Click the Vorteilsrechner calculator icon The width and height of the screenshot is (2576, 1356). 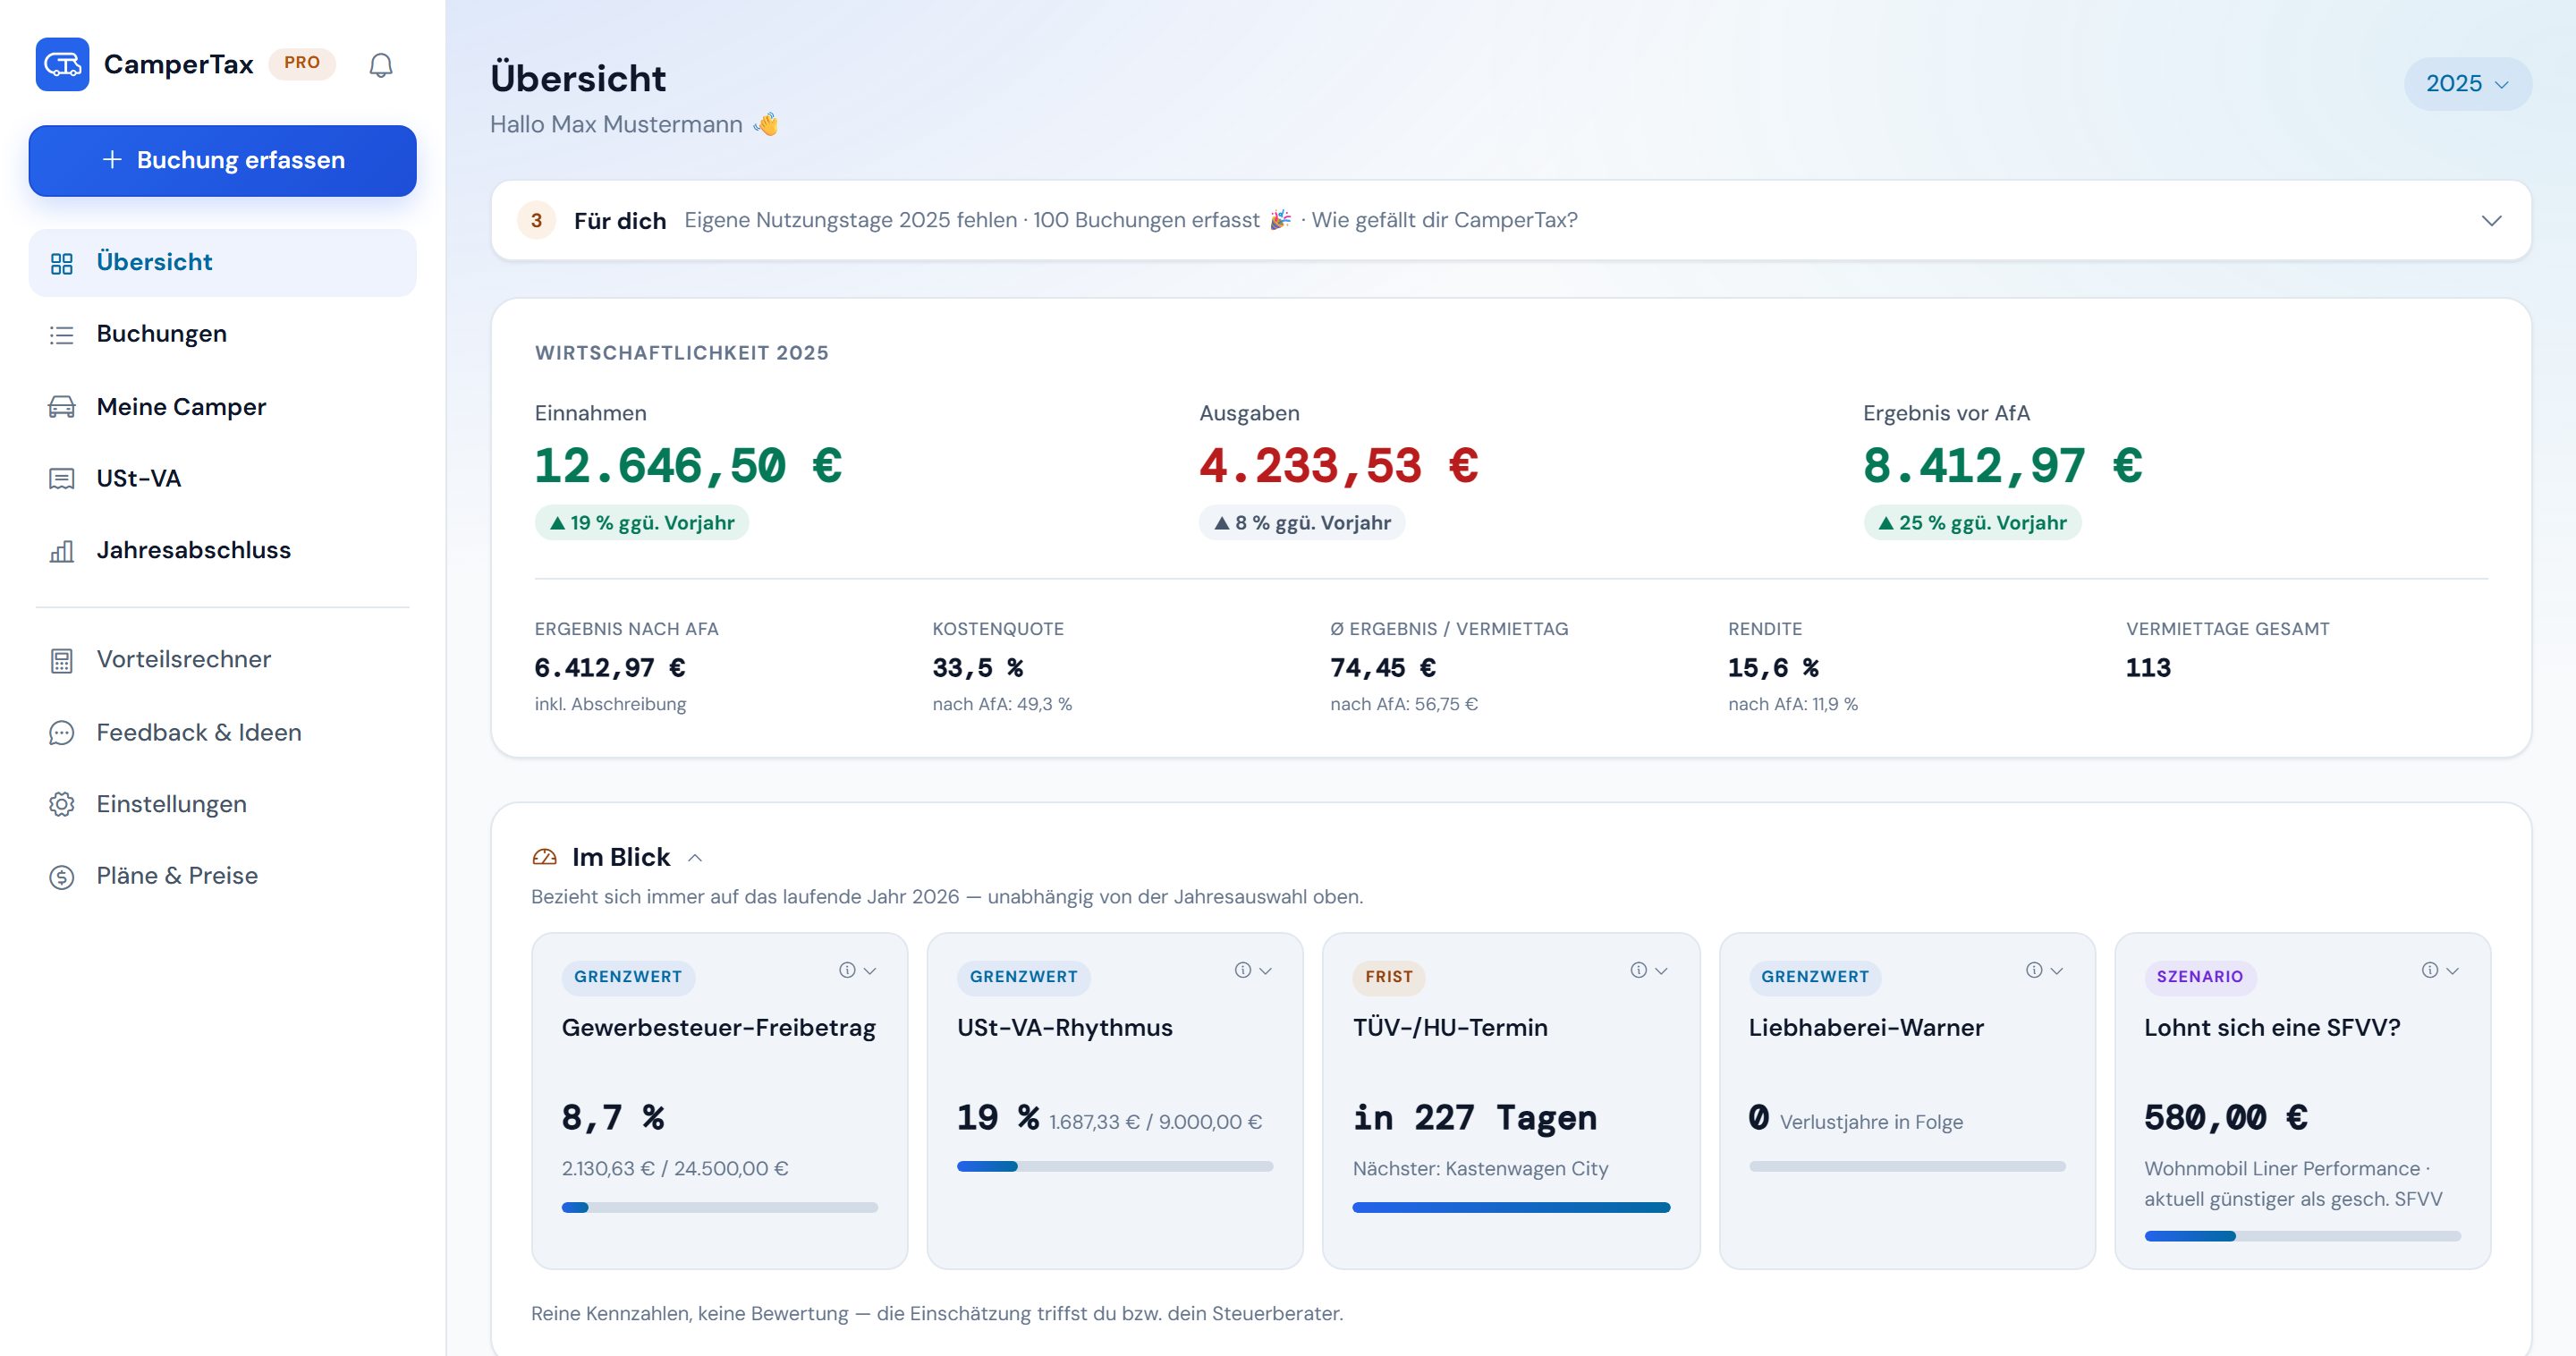[62, 660]
